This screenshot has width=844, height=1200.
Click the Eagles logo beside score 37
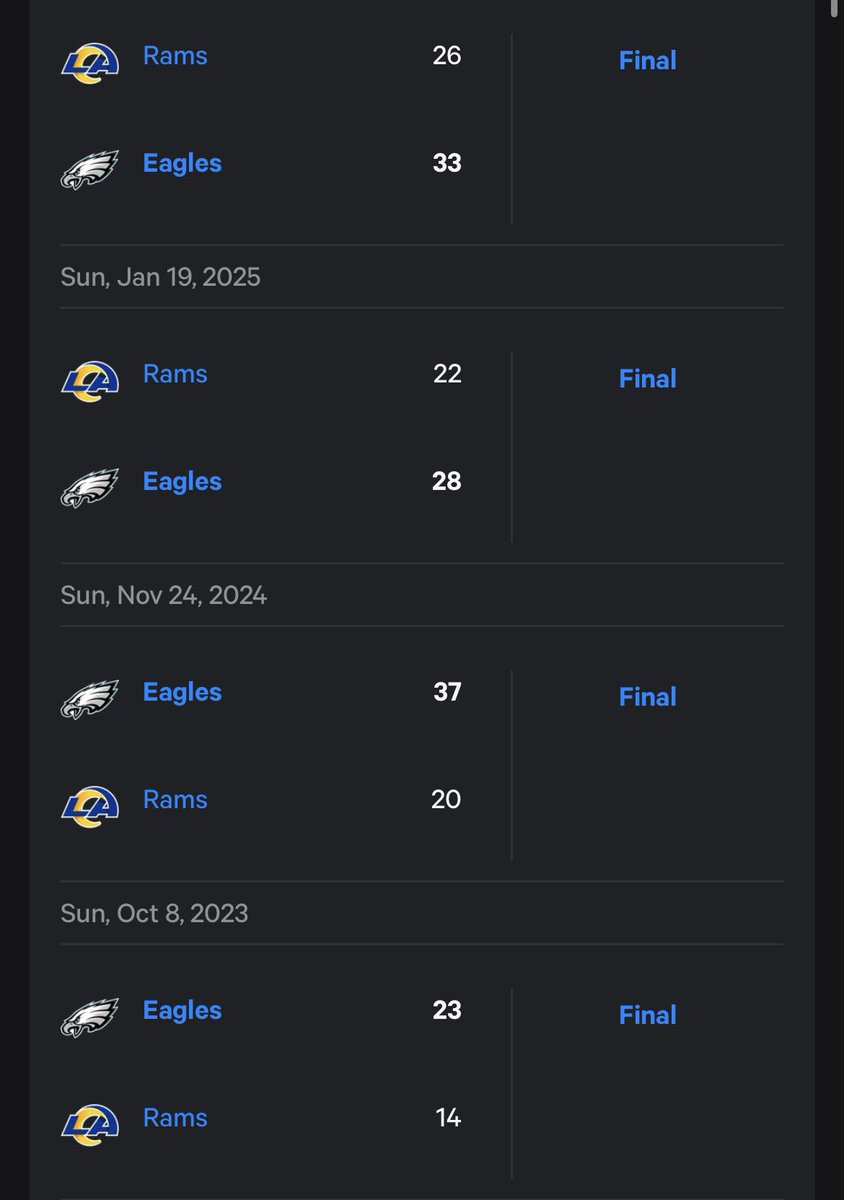(90, 699)
